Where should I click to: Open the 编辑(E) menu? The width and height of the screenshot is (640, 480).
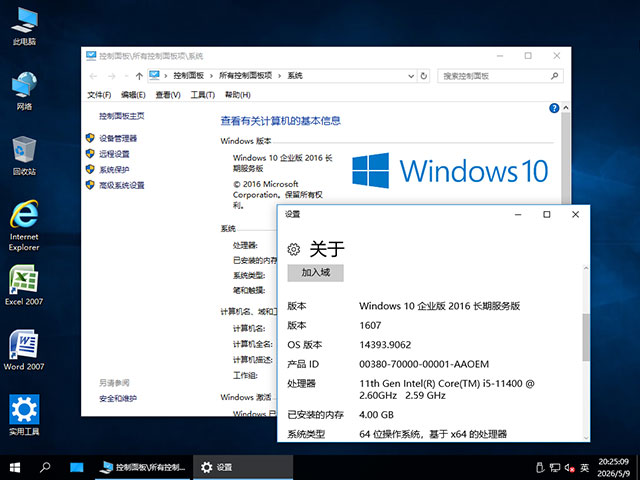tap(133, 95)
